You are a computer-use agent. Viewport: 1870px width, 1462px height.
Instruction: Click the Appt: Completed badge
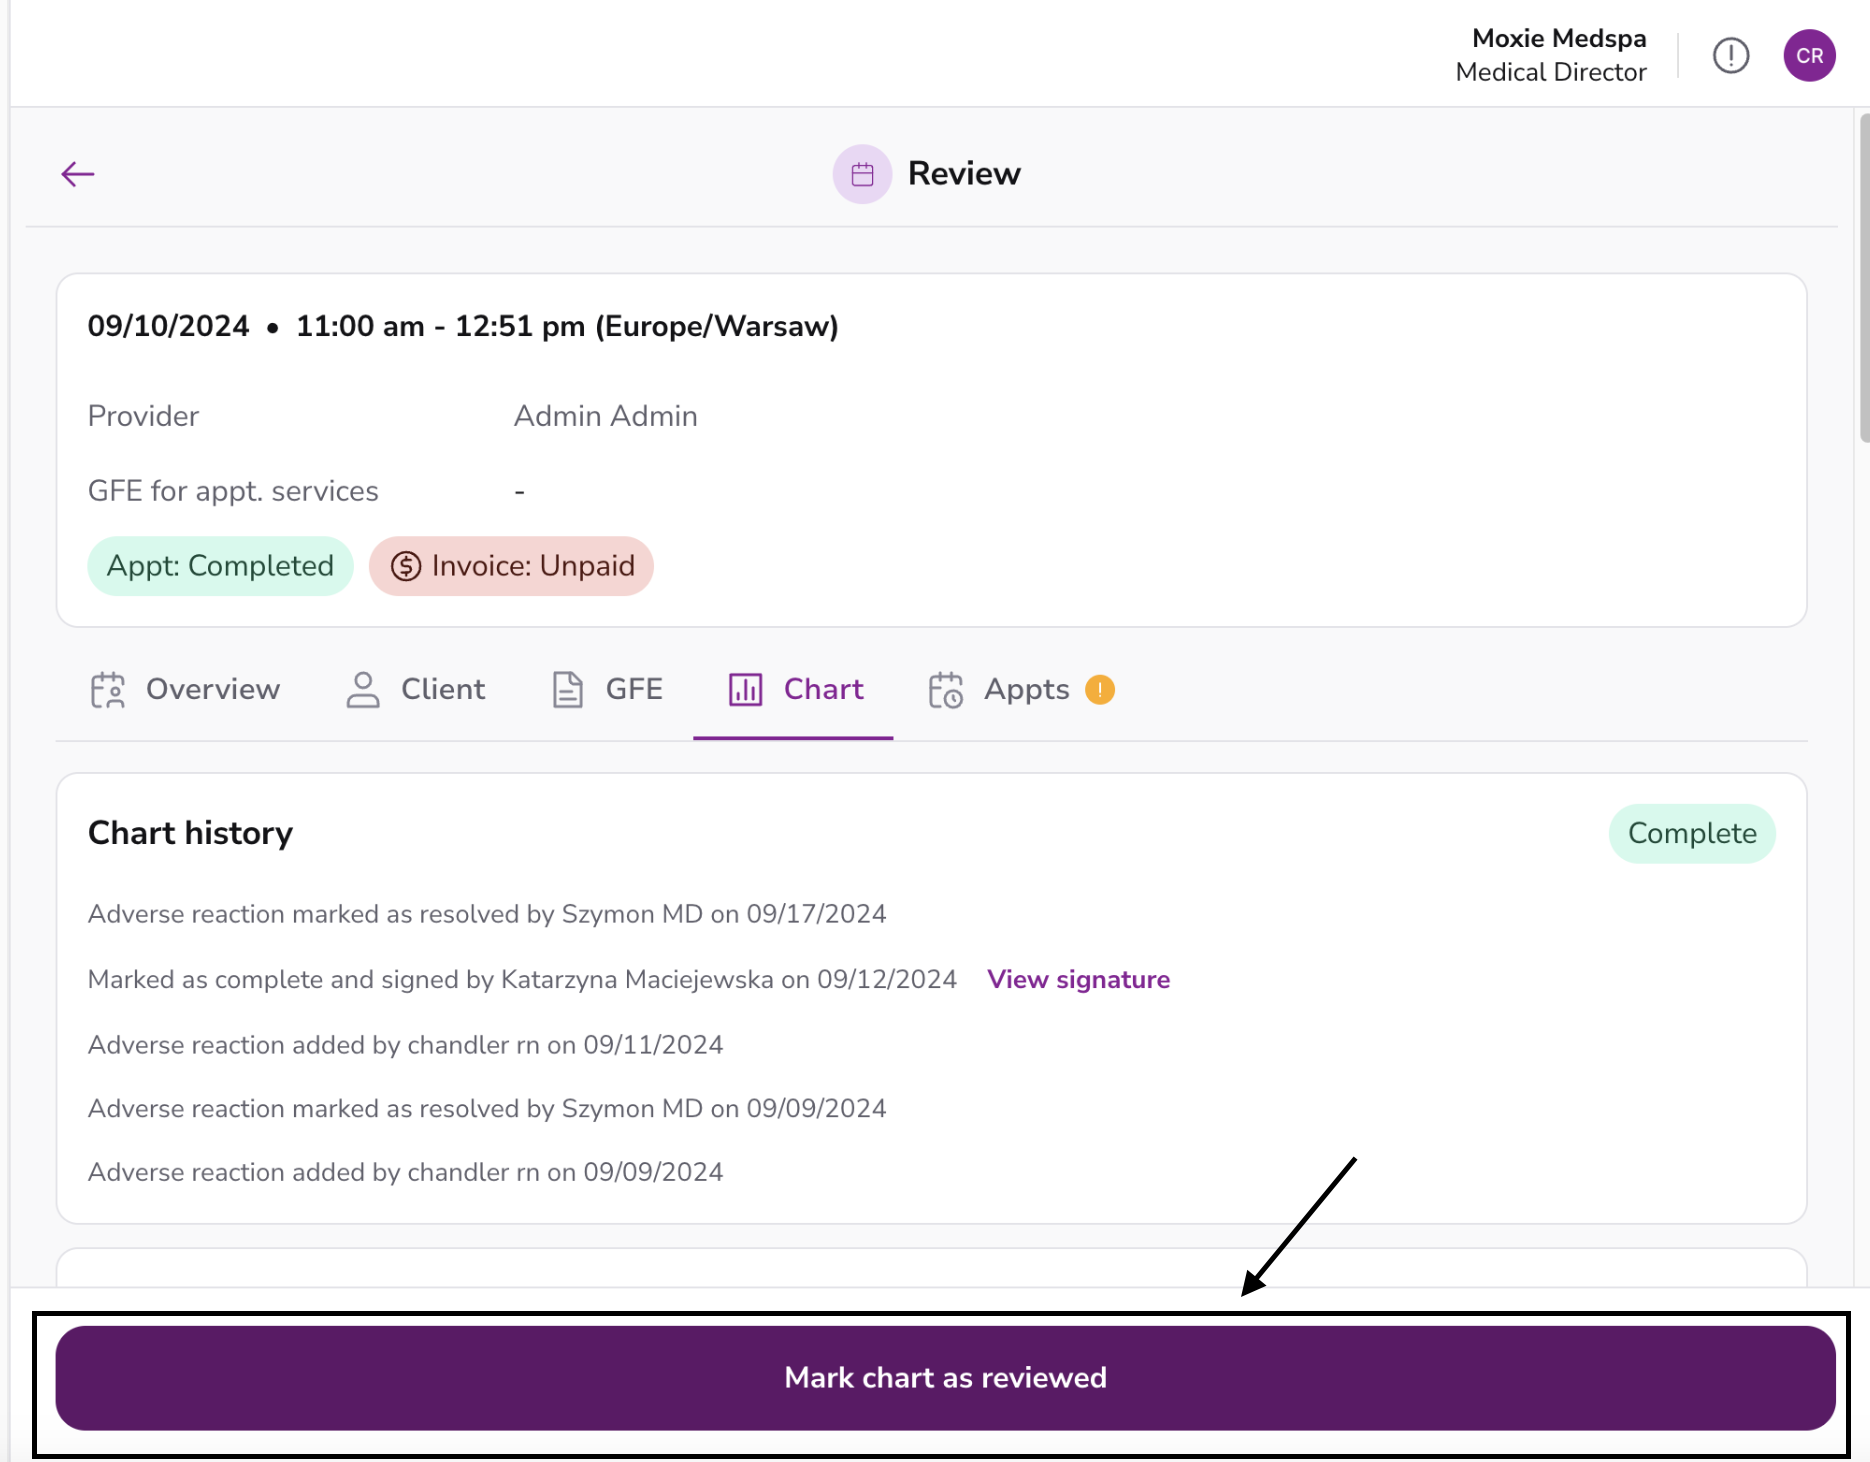(x=220, y=566)
